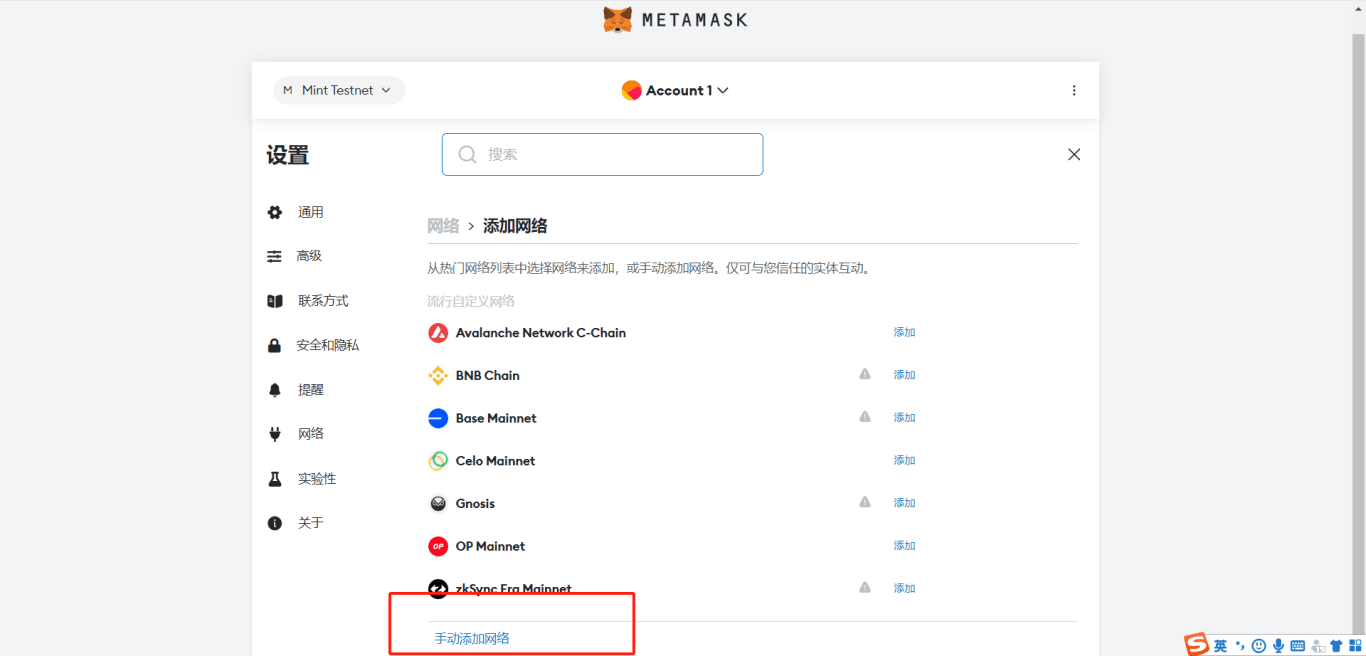Open 手动添加网络 to add network manually
Image resolution: width=1366 pixels, height=656 pixels.
point(470,637)
